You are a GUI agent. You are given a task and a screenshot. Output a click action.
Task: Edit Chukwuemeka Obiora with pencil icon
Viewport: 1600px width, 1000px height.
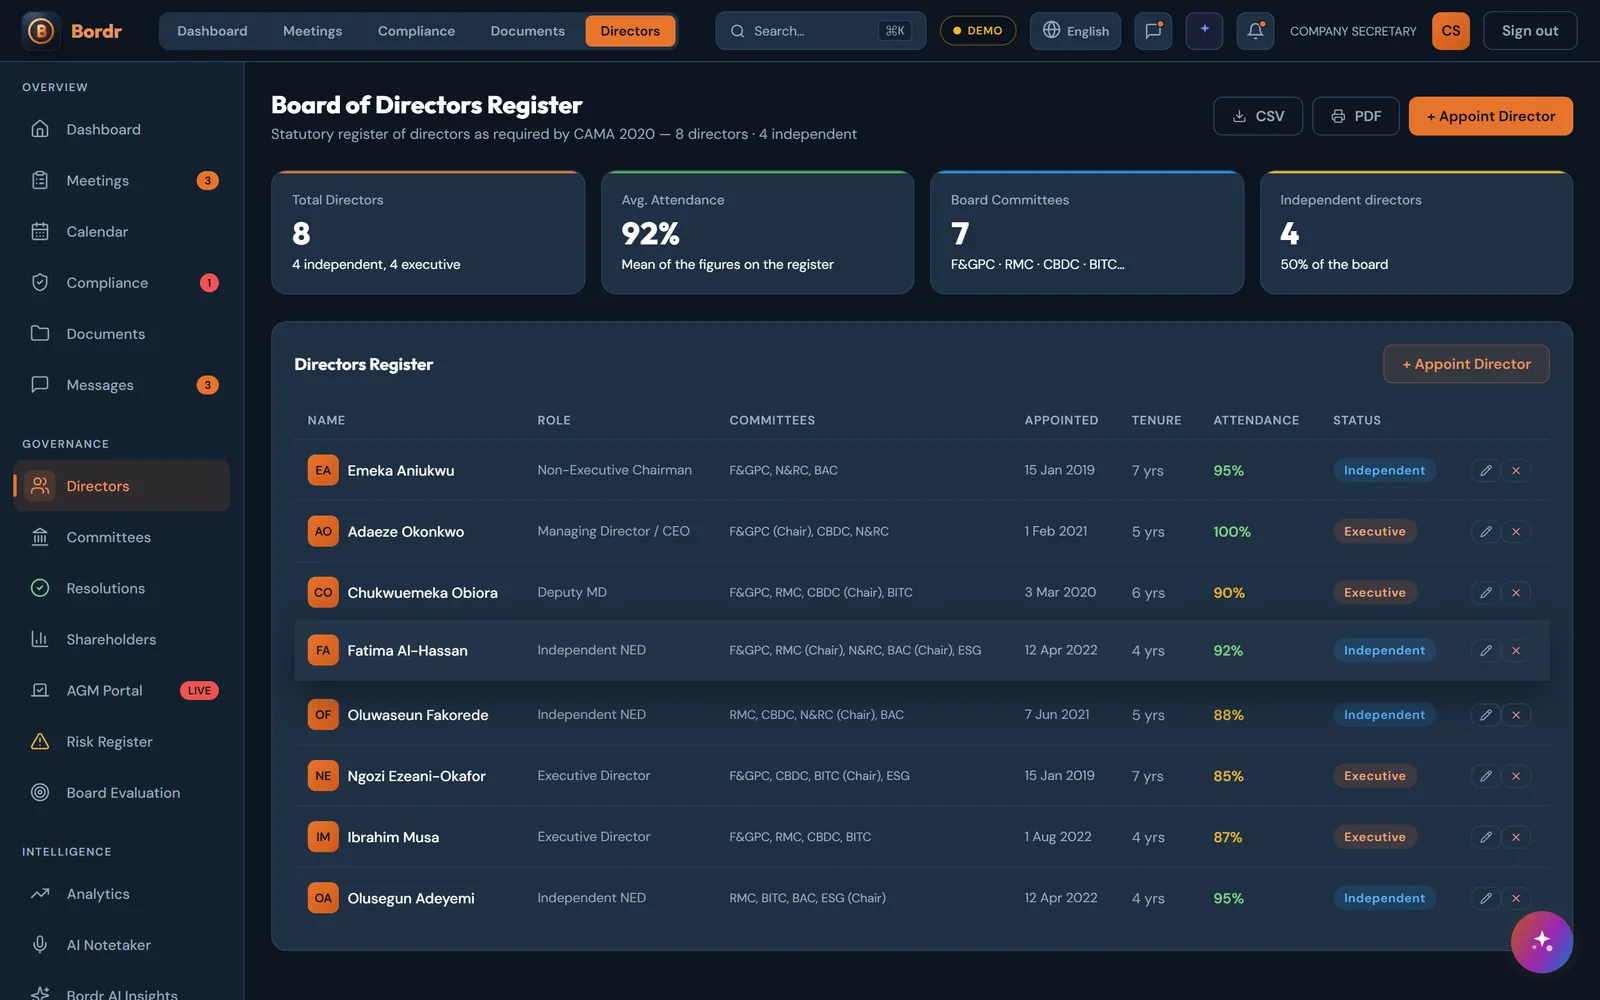point(1486,592)
